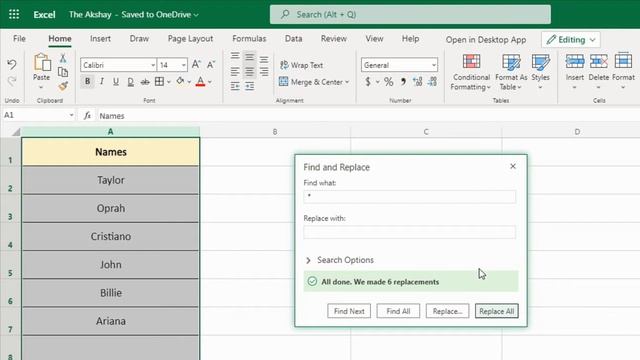Toggle Underline formatting
Viewport: 640px width, 360px height.
click(x=116, y=82)
